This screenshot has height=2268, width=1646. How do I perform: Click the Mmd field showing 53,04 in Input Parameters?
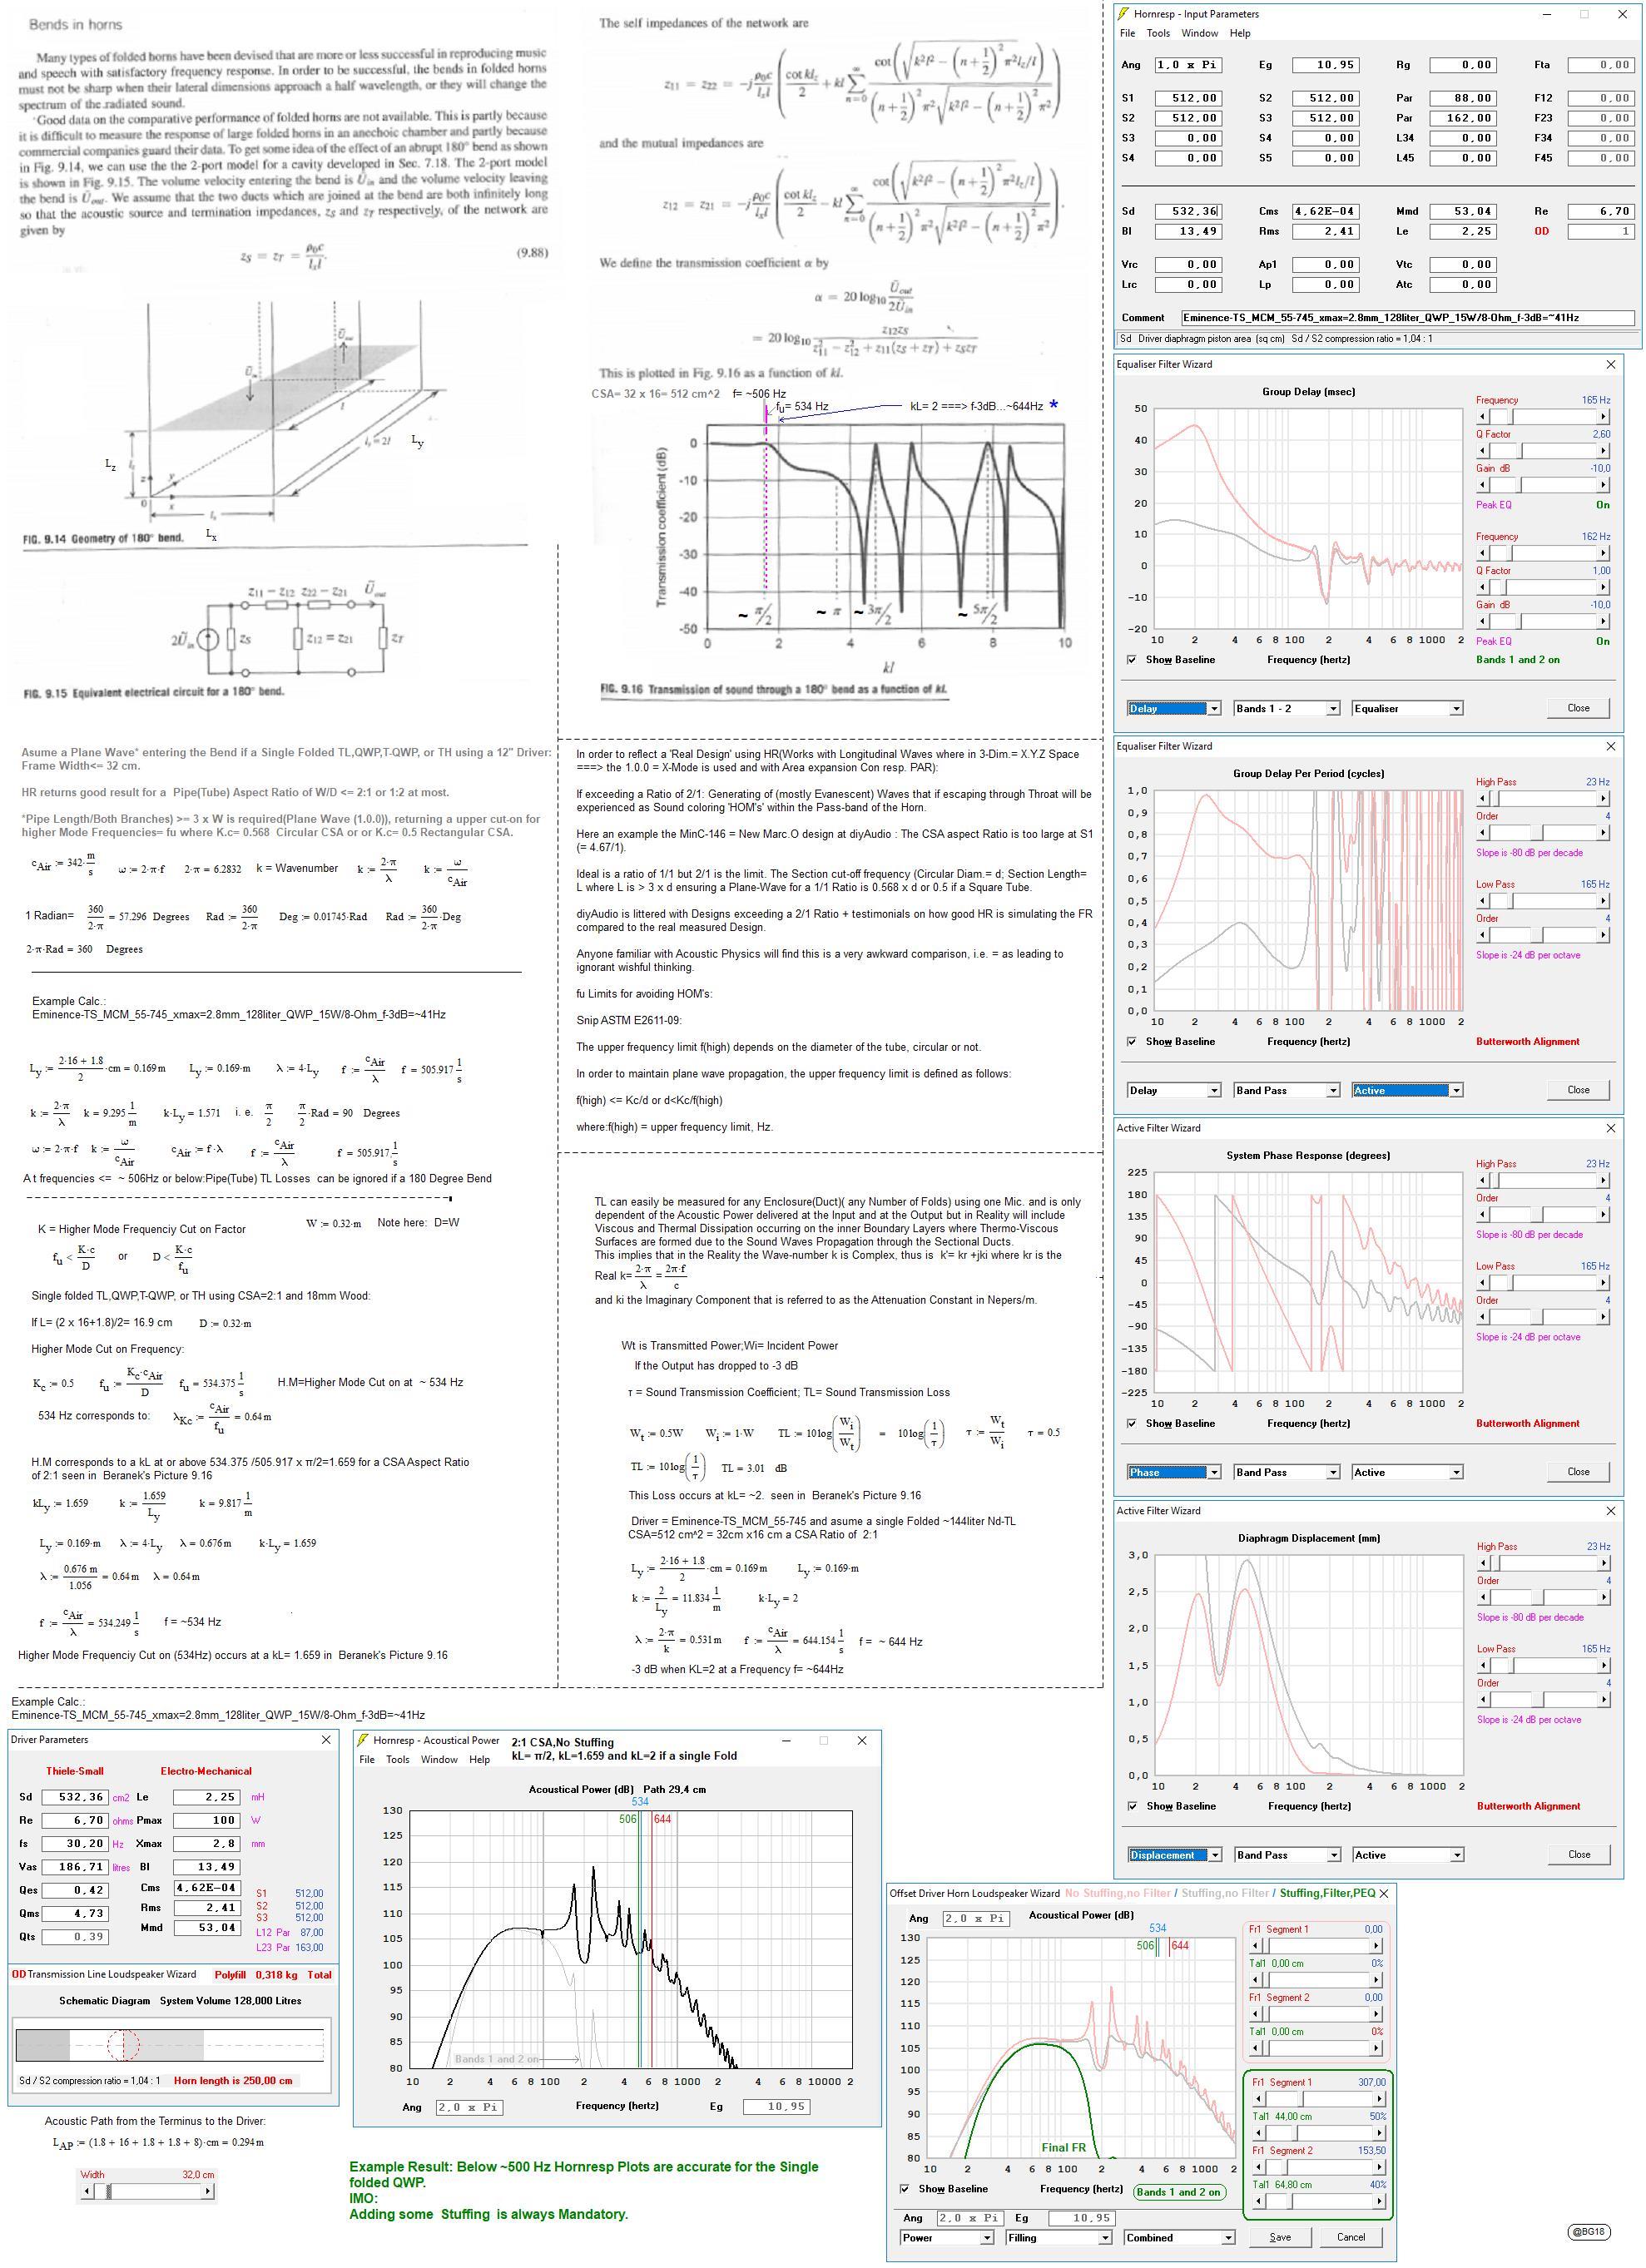(1462, 212)
